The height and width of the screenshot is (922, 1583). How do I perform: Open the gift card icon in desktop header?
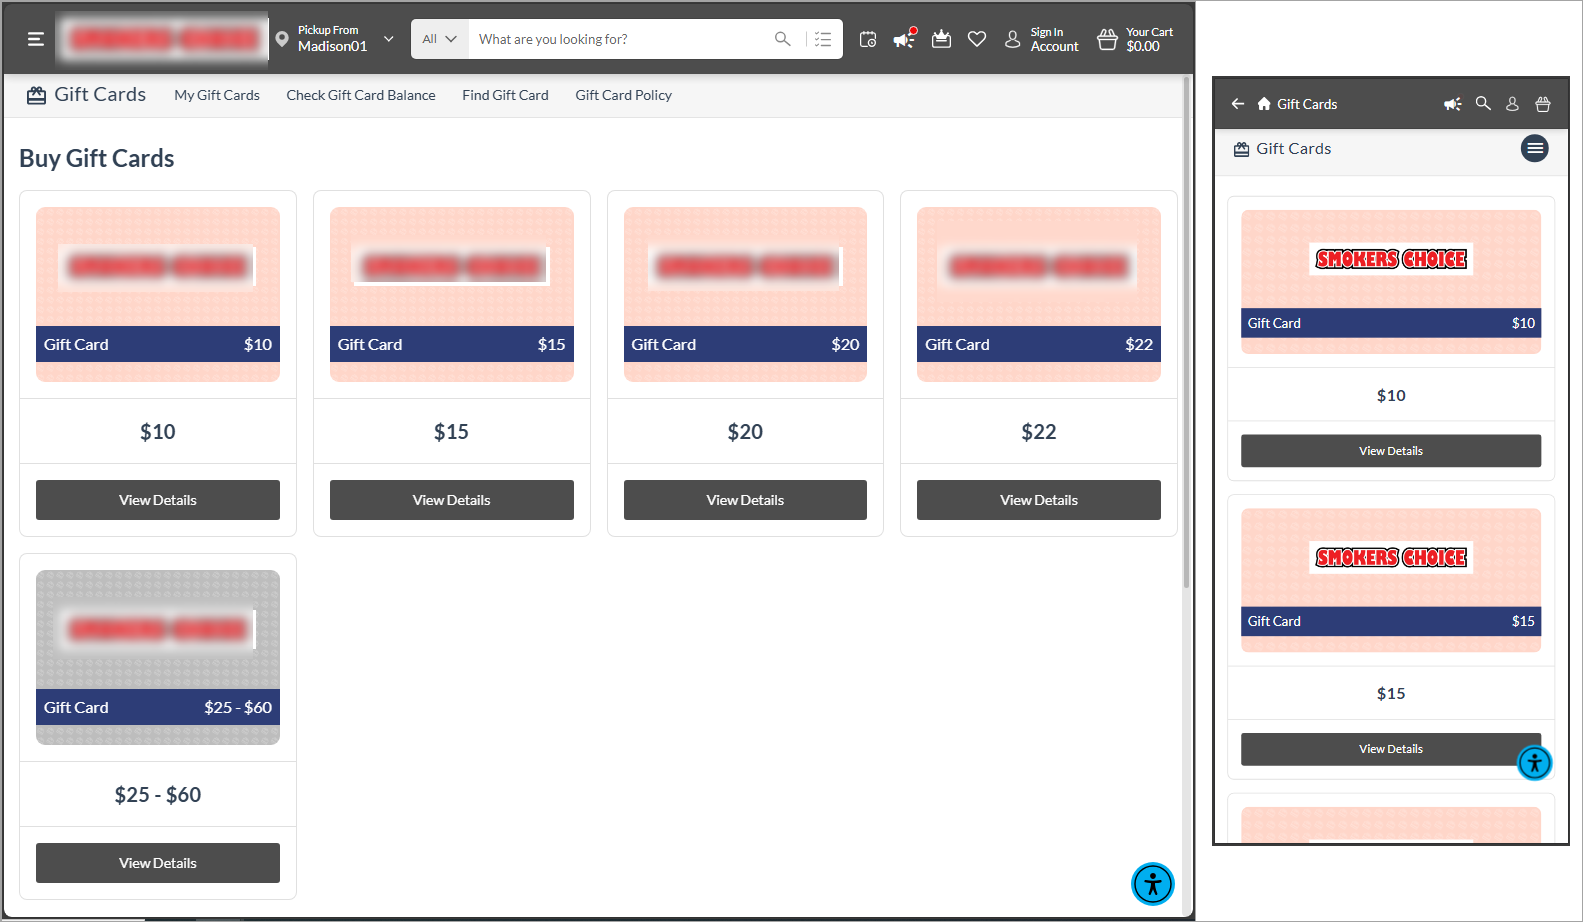click(941, 39)
